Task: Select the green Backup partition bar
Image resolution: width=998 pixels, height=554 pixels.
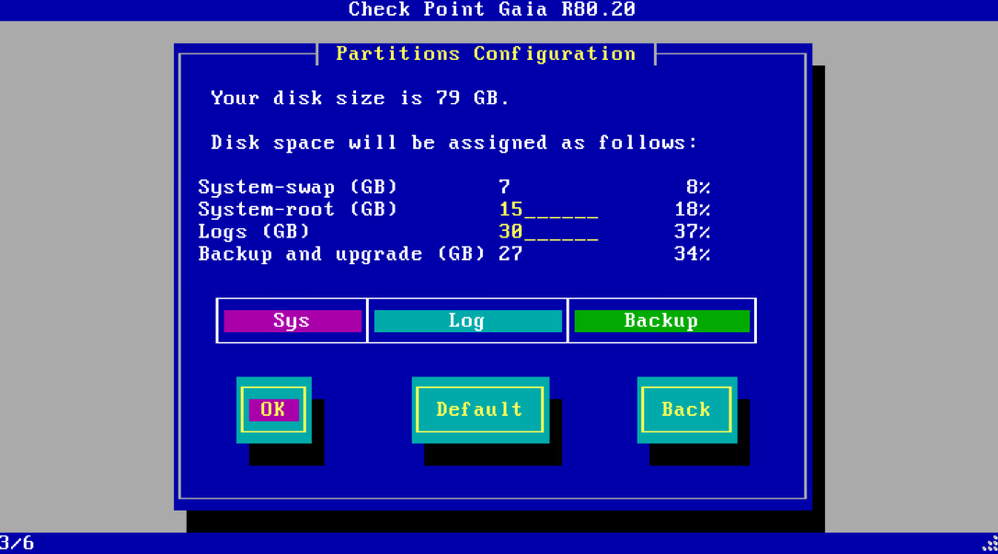Action: point(662,321)
